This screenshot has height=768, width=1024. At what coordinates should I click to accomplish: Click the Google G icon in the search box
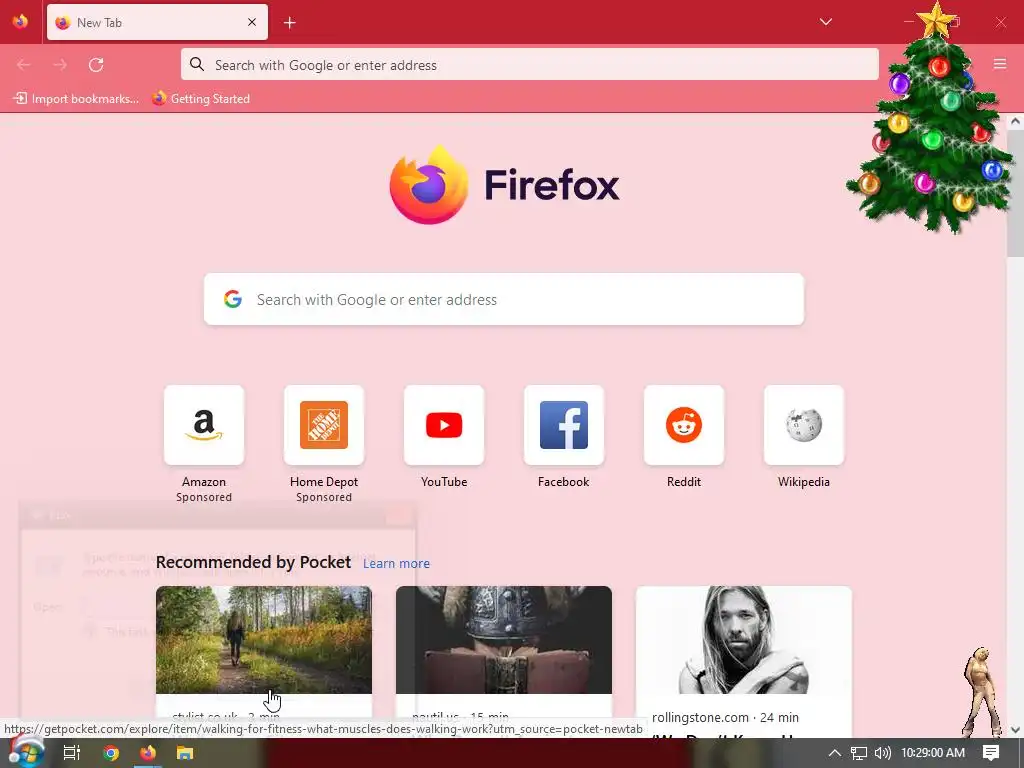click(x=233, y=299)
